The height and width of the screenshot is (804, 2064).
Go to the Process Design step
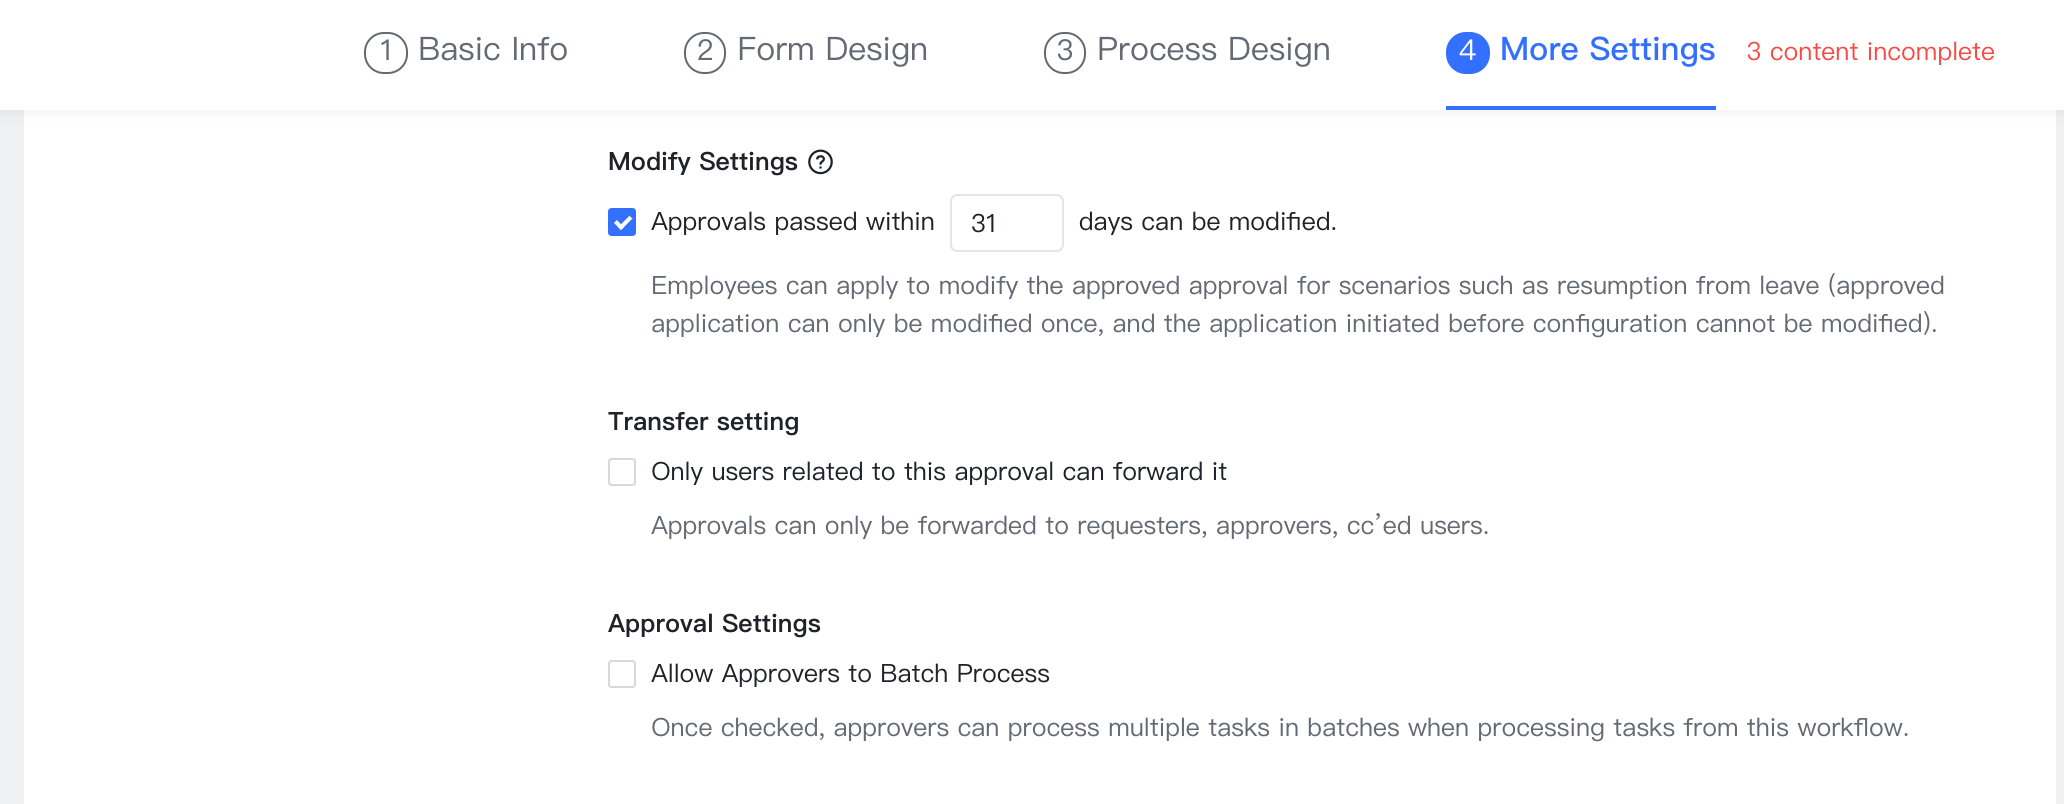click(x=1212, y=49)
